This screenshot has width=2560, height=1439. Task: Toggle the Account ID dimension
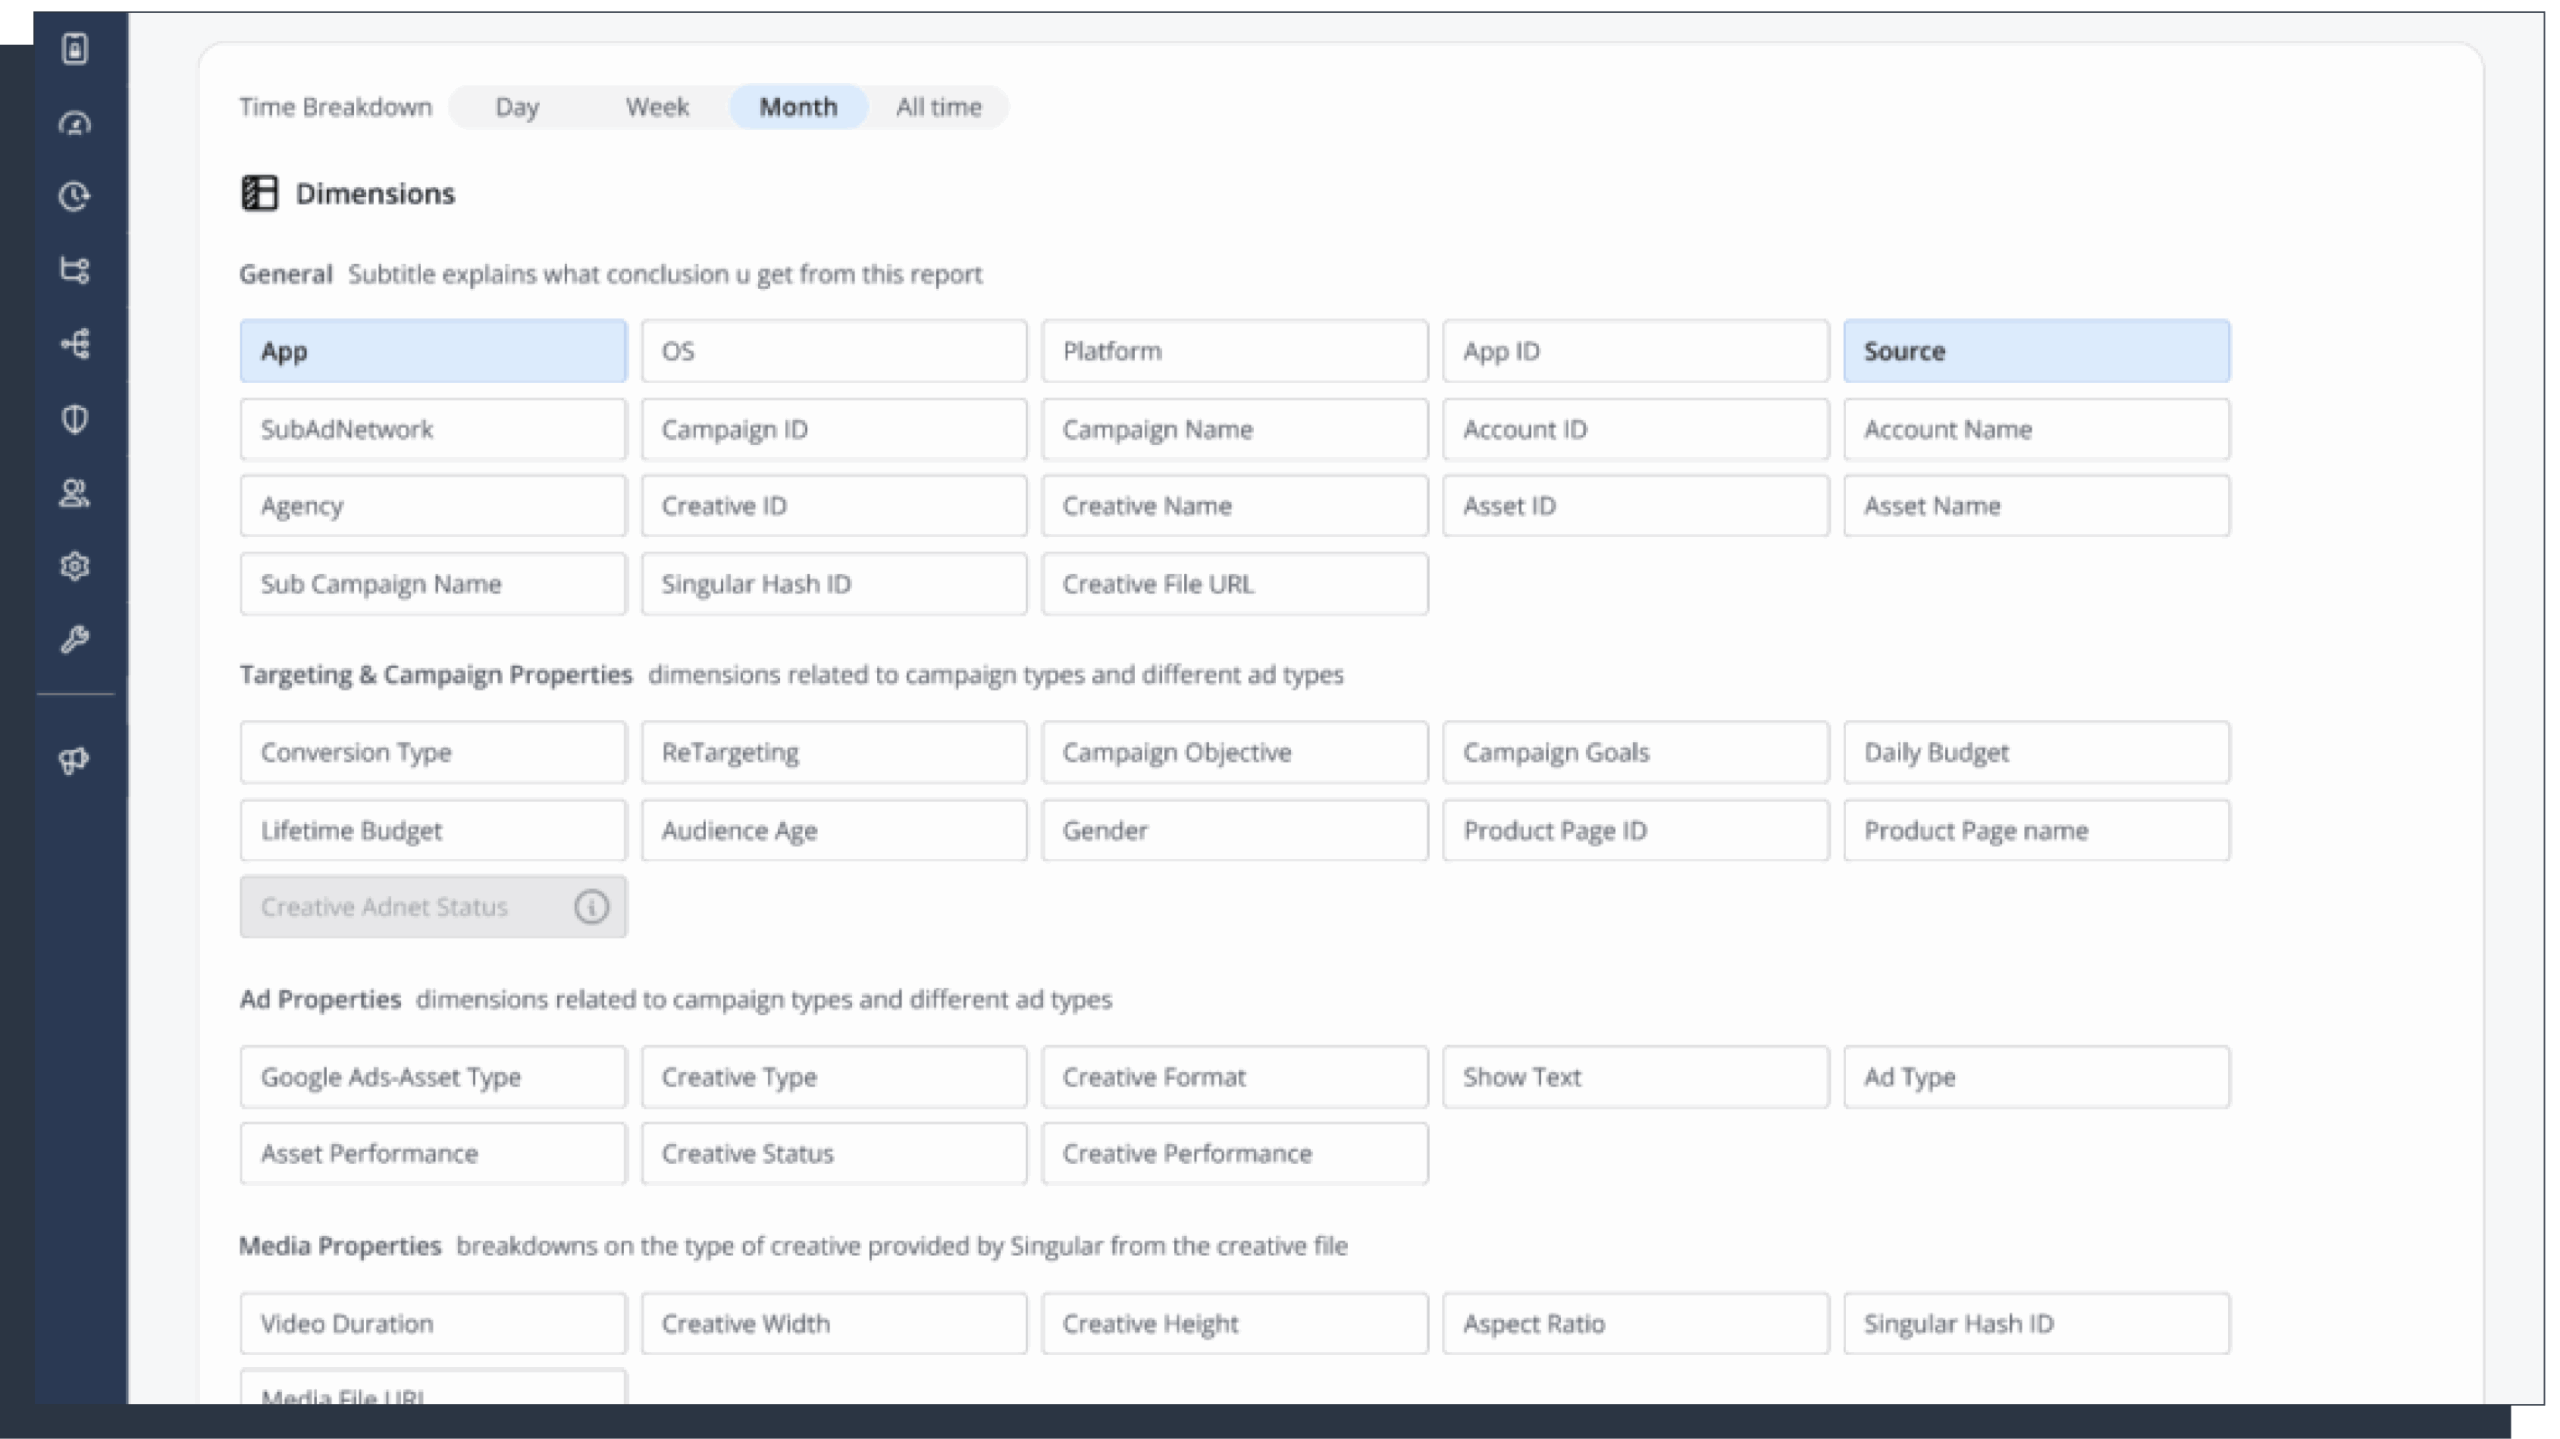1636,429
